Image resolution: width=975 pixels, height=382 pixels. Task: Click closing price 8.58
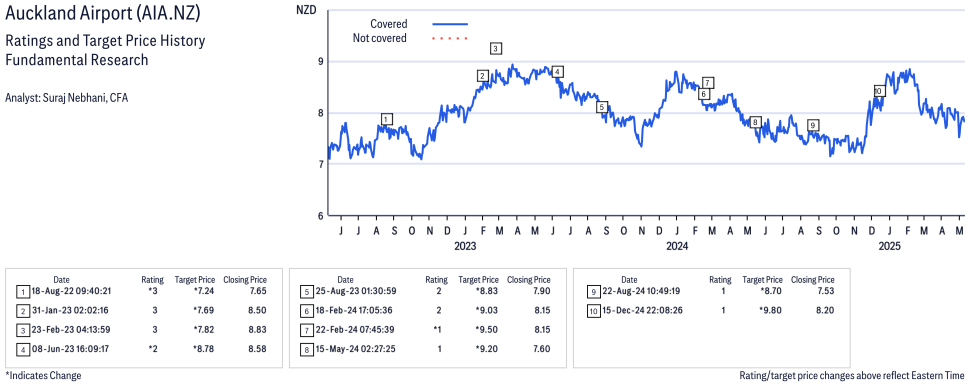pos(257,349)
